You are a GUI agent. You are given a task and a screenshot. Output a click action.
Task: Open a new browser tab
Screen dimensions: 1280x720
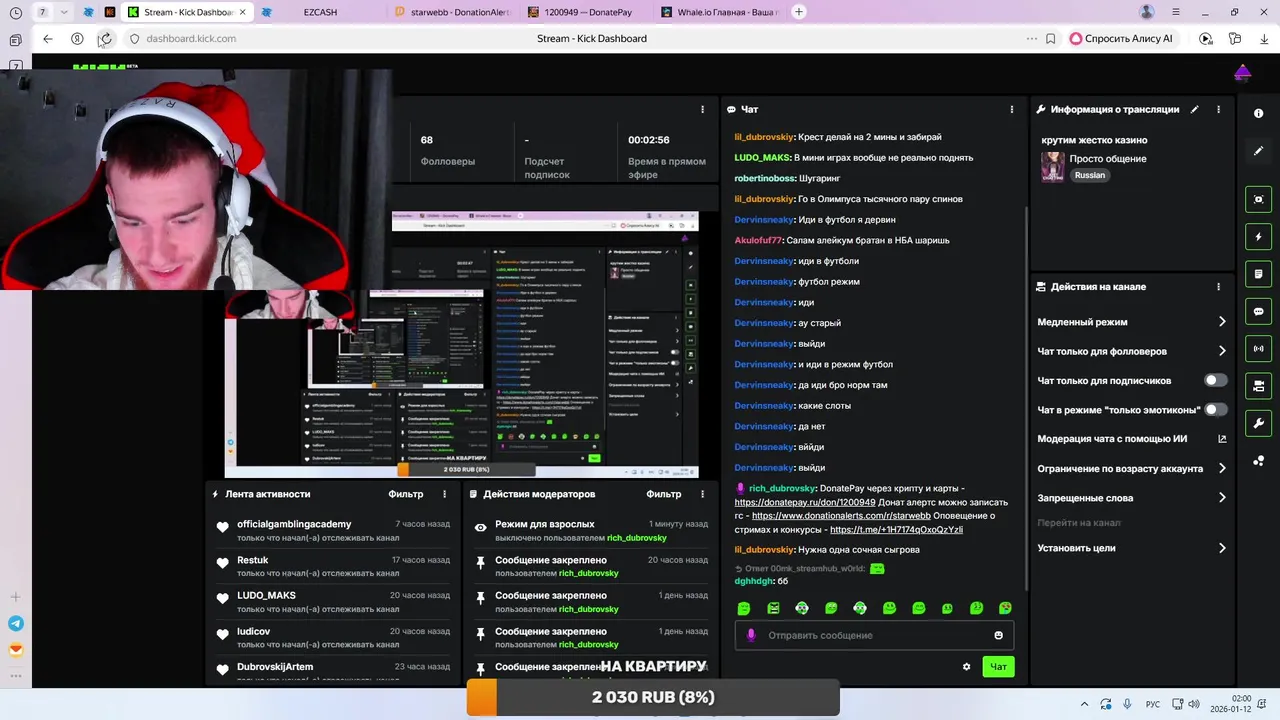799,12
